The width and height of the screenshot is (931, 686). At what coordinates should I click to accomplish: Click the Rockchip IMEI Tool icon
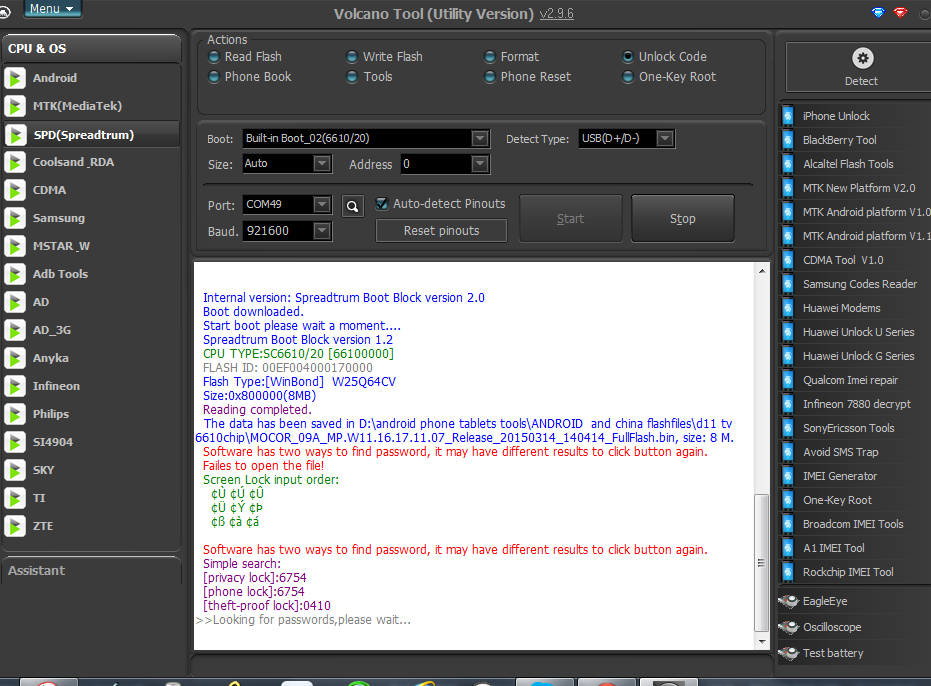[x=788, y=572]
